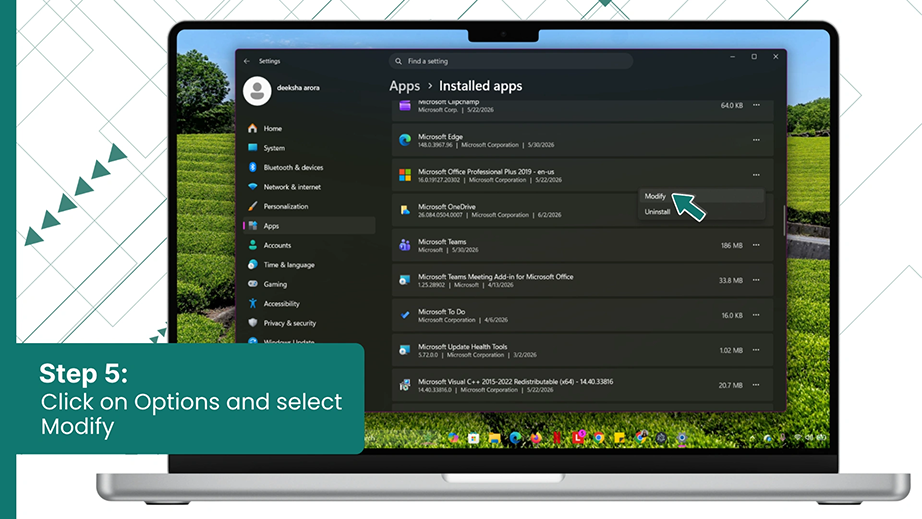Image resolution: width=922 pixels, height=519 pixels.
Task: Click the Microsoft Clipchamp app icon
Action: tap(405, 106)
